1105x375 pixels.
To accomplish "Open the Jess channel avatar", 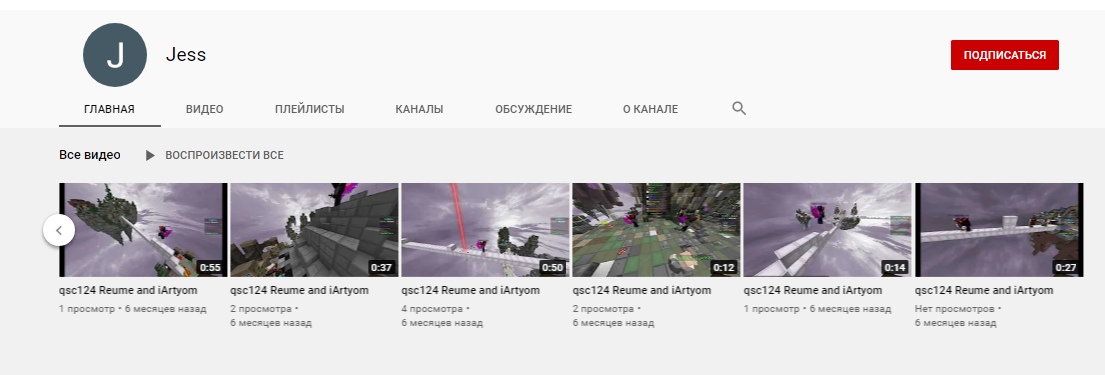I will 115,55.
